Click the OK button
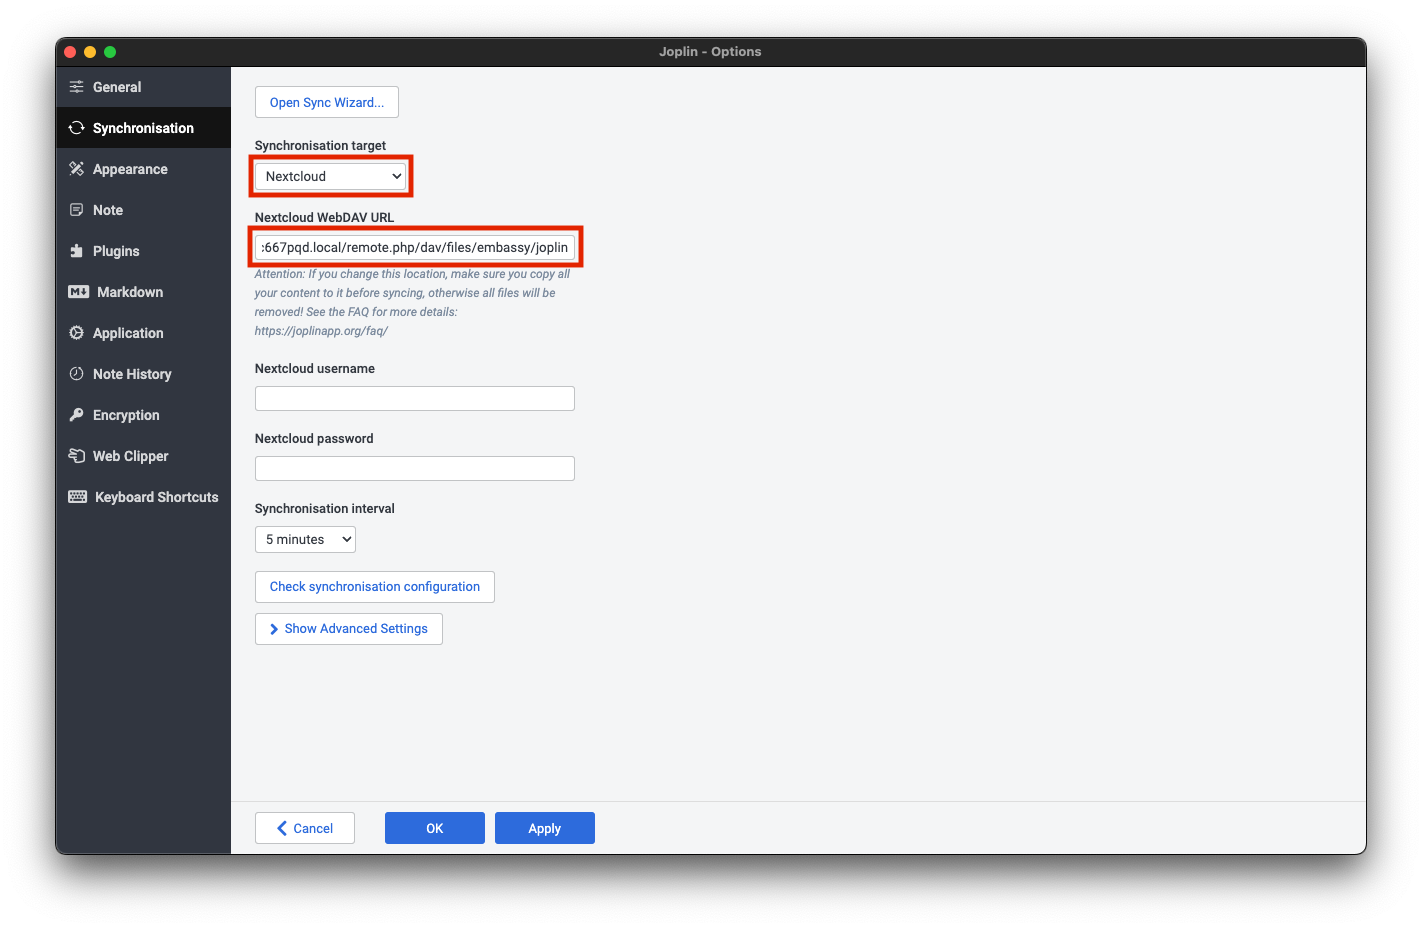The width and height of the screenshot is (1422, 928). click(434, 828)
